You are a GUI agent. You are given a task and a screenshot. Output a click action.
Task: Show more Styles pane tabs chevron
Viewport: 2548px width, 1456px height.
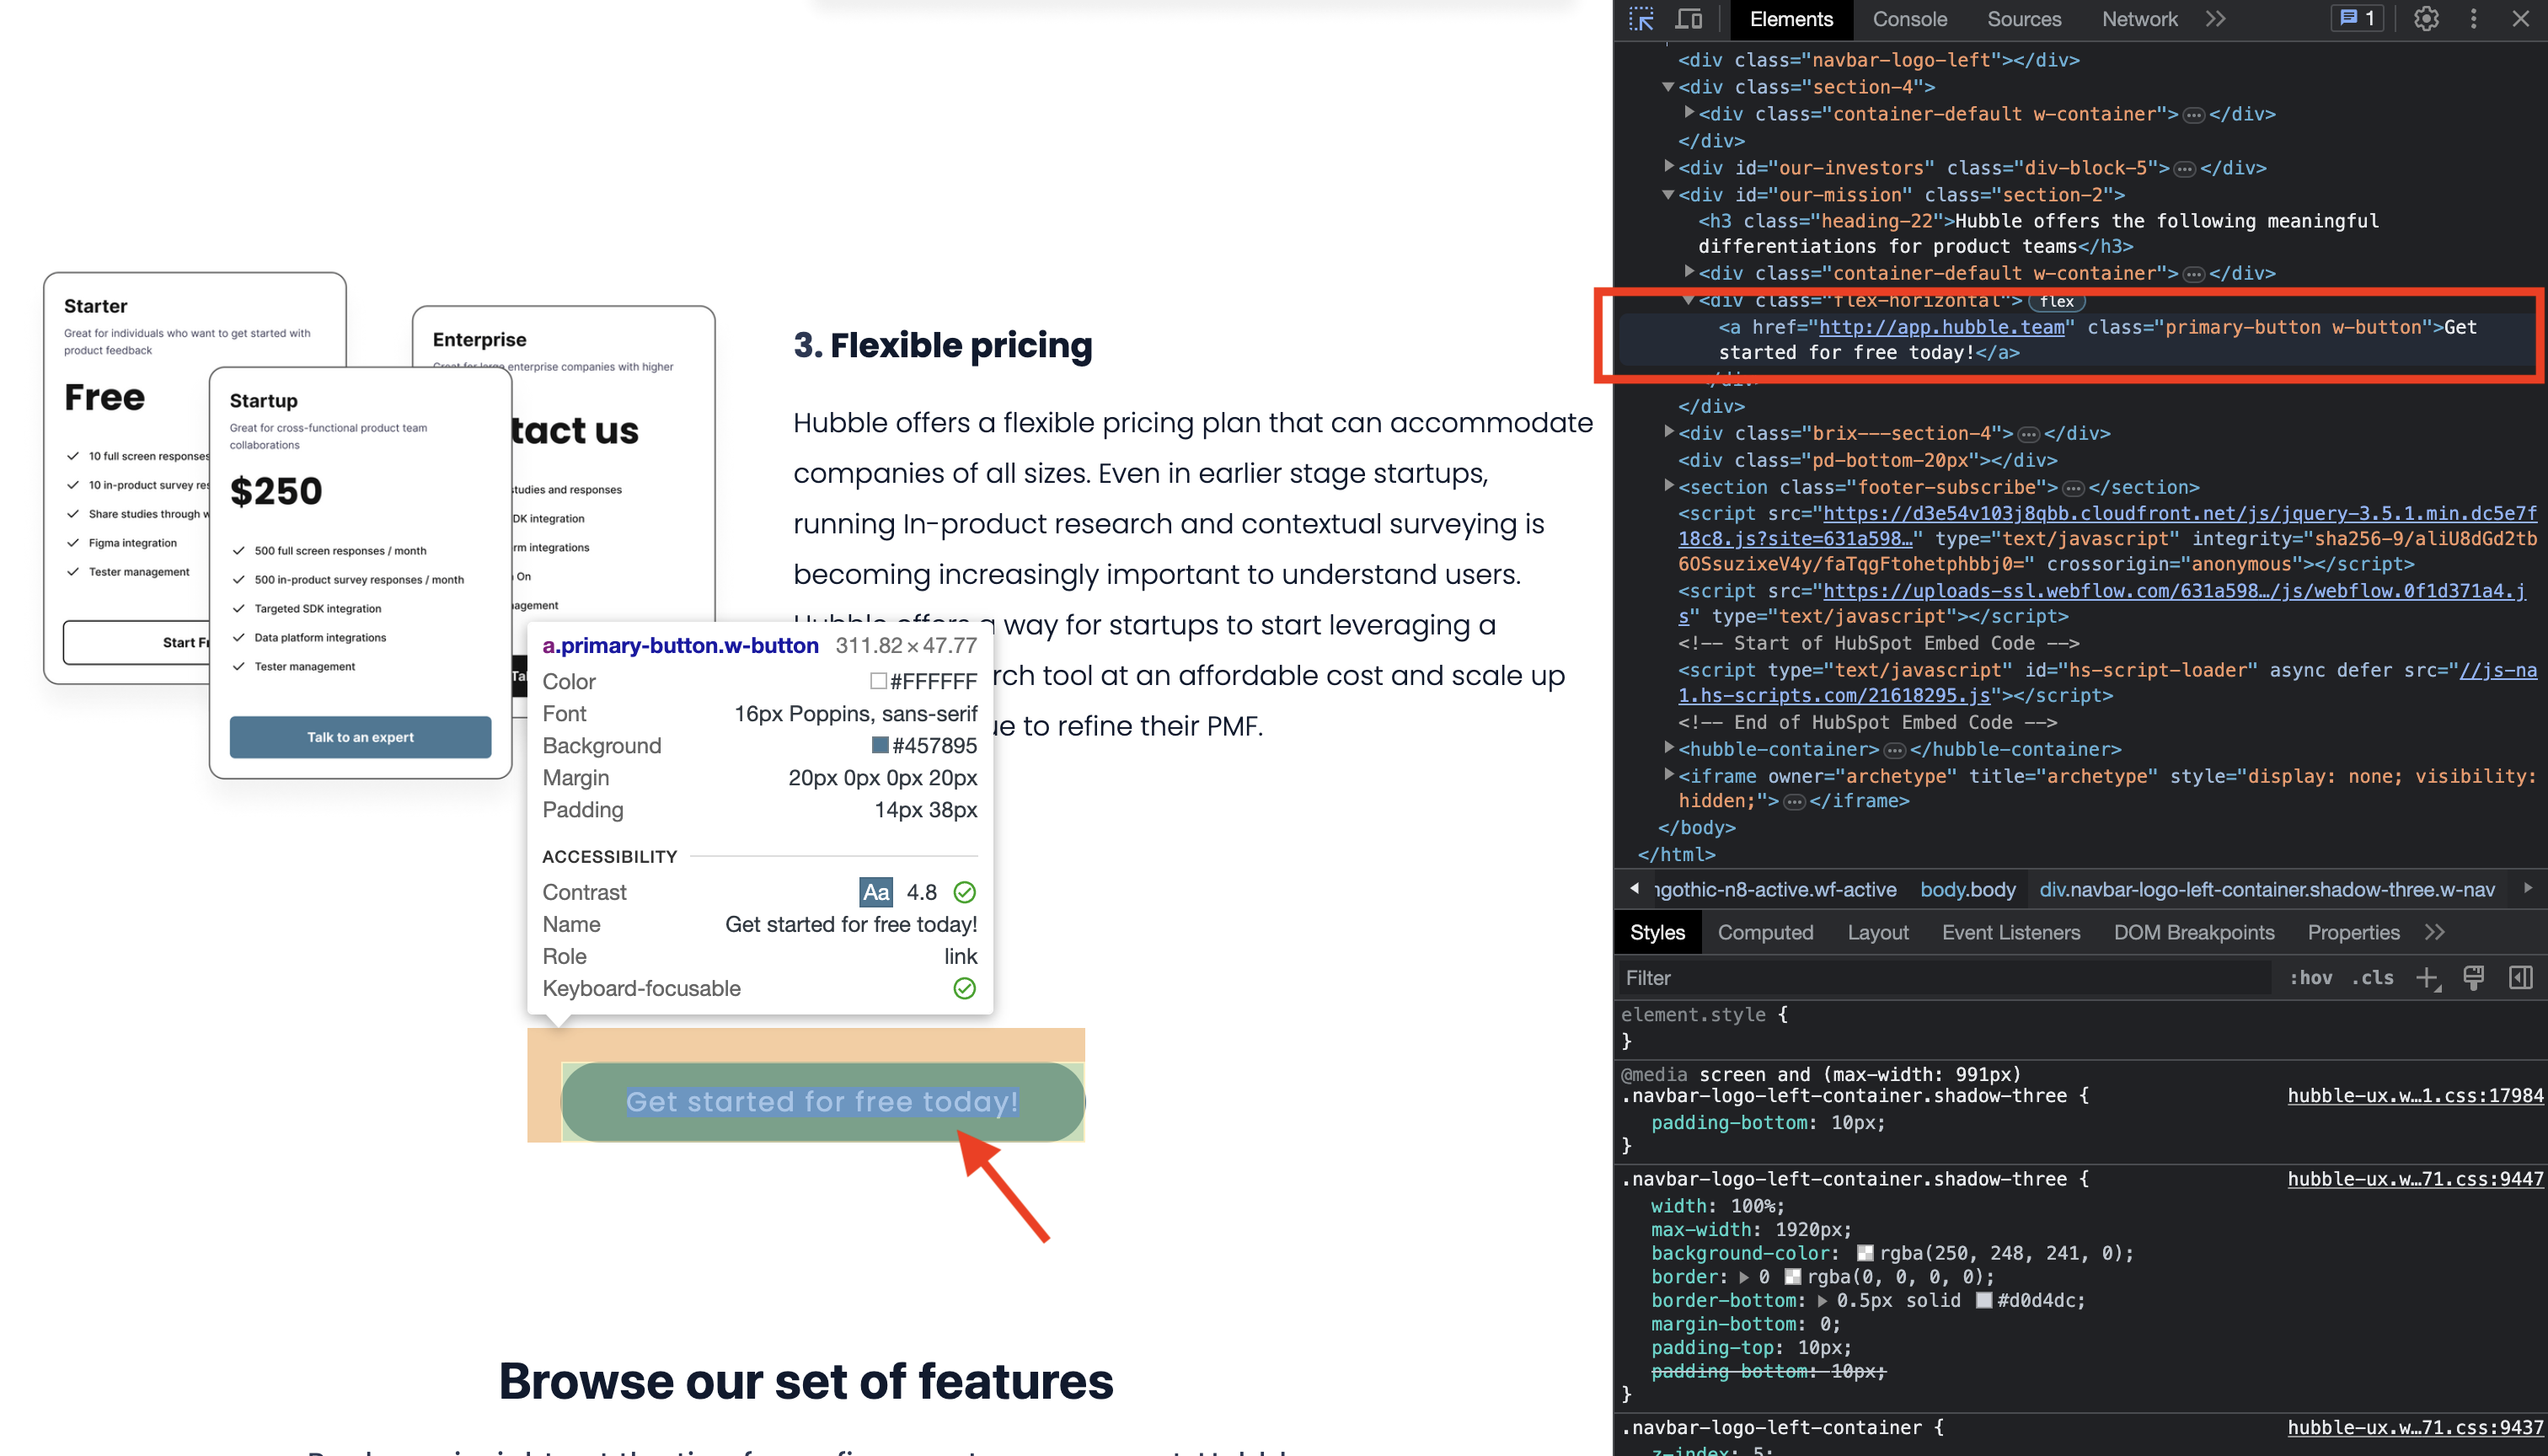click(2435, 932)
